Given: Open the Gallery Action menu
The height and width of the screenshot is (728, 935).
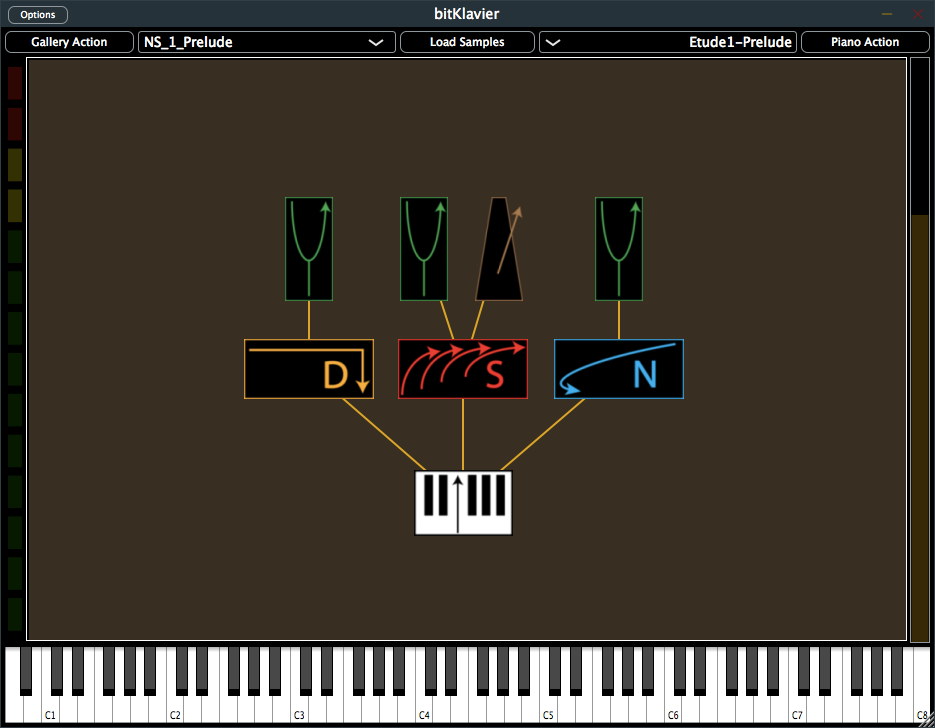Looking at the screenshot, I should [69, 42].
